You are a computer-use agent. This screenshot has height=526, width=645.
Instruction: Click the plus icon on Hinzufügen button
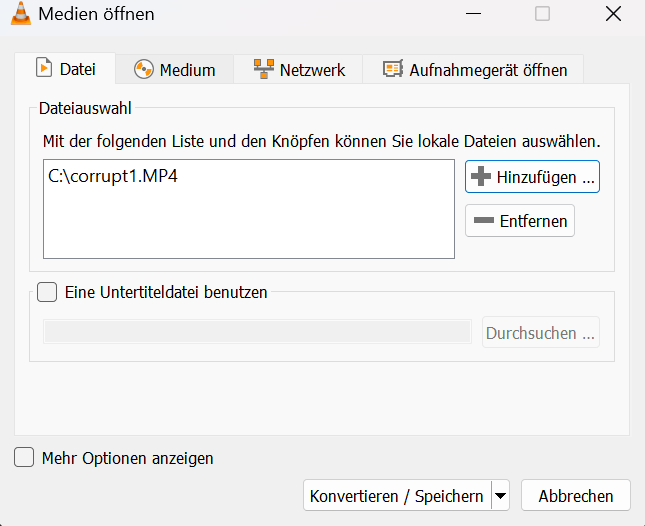[481, 176]
